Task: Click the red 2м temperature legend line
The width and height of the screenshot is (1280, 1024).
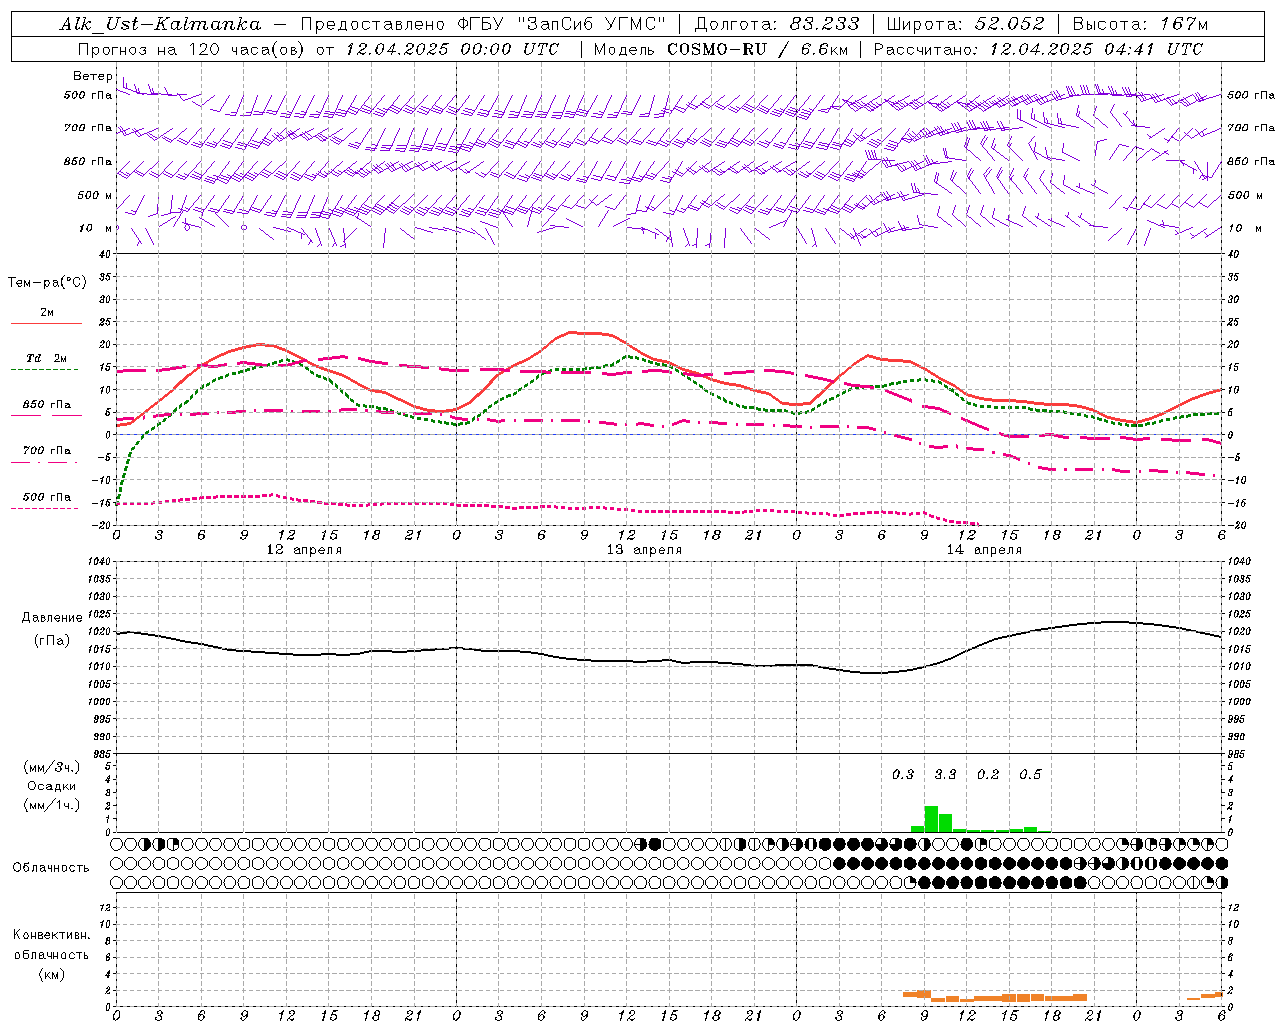Action: (47, 323)
